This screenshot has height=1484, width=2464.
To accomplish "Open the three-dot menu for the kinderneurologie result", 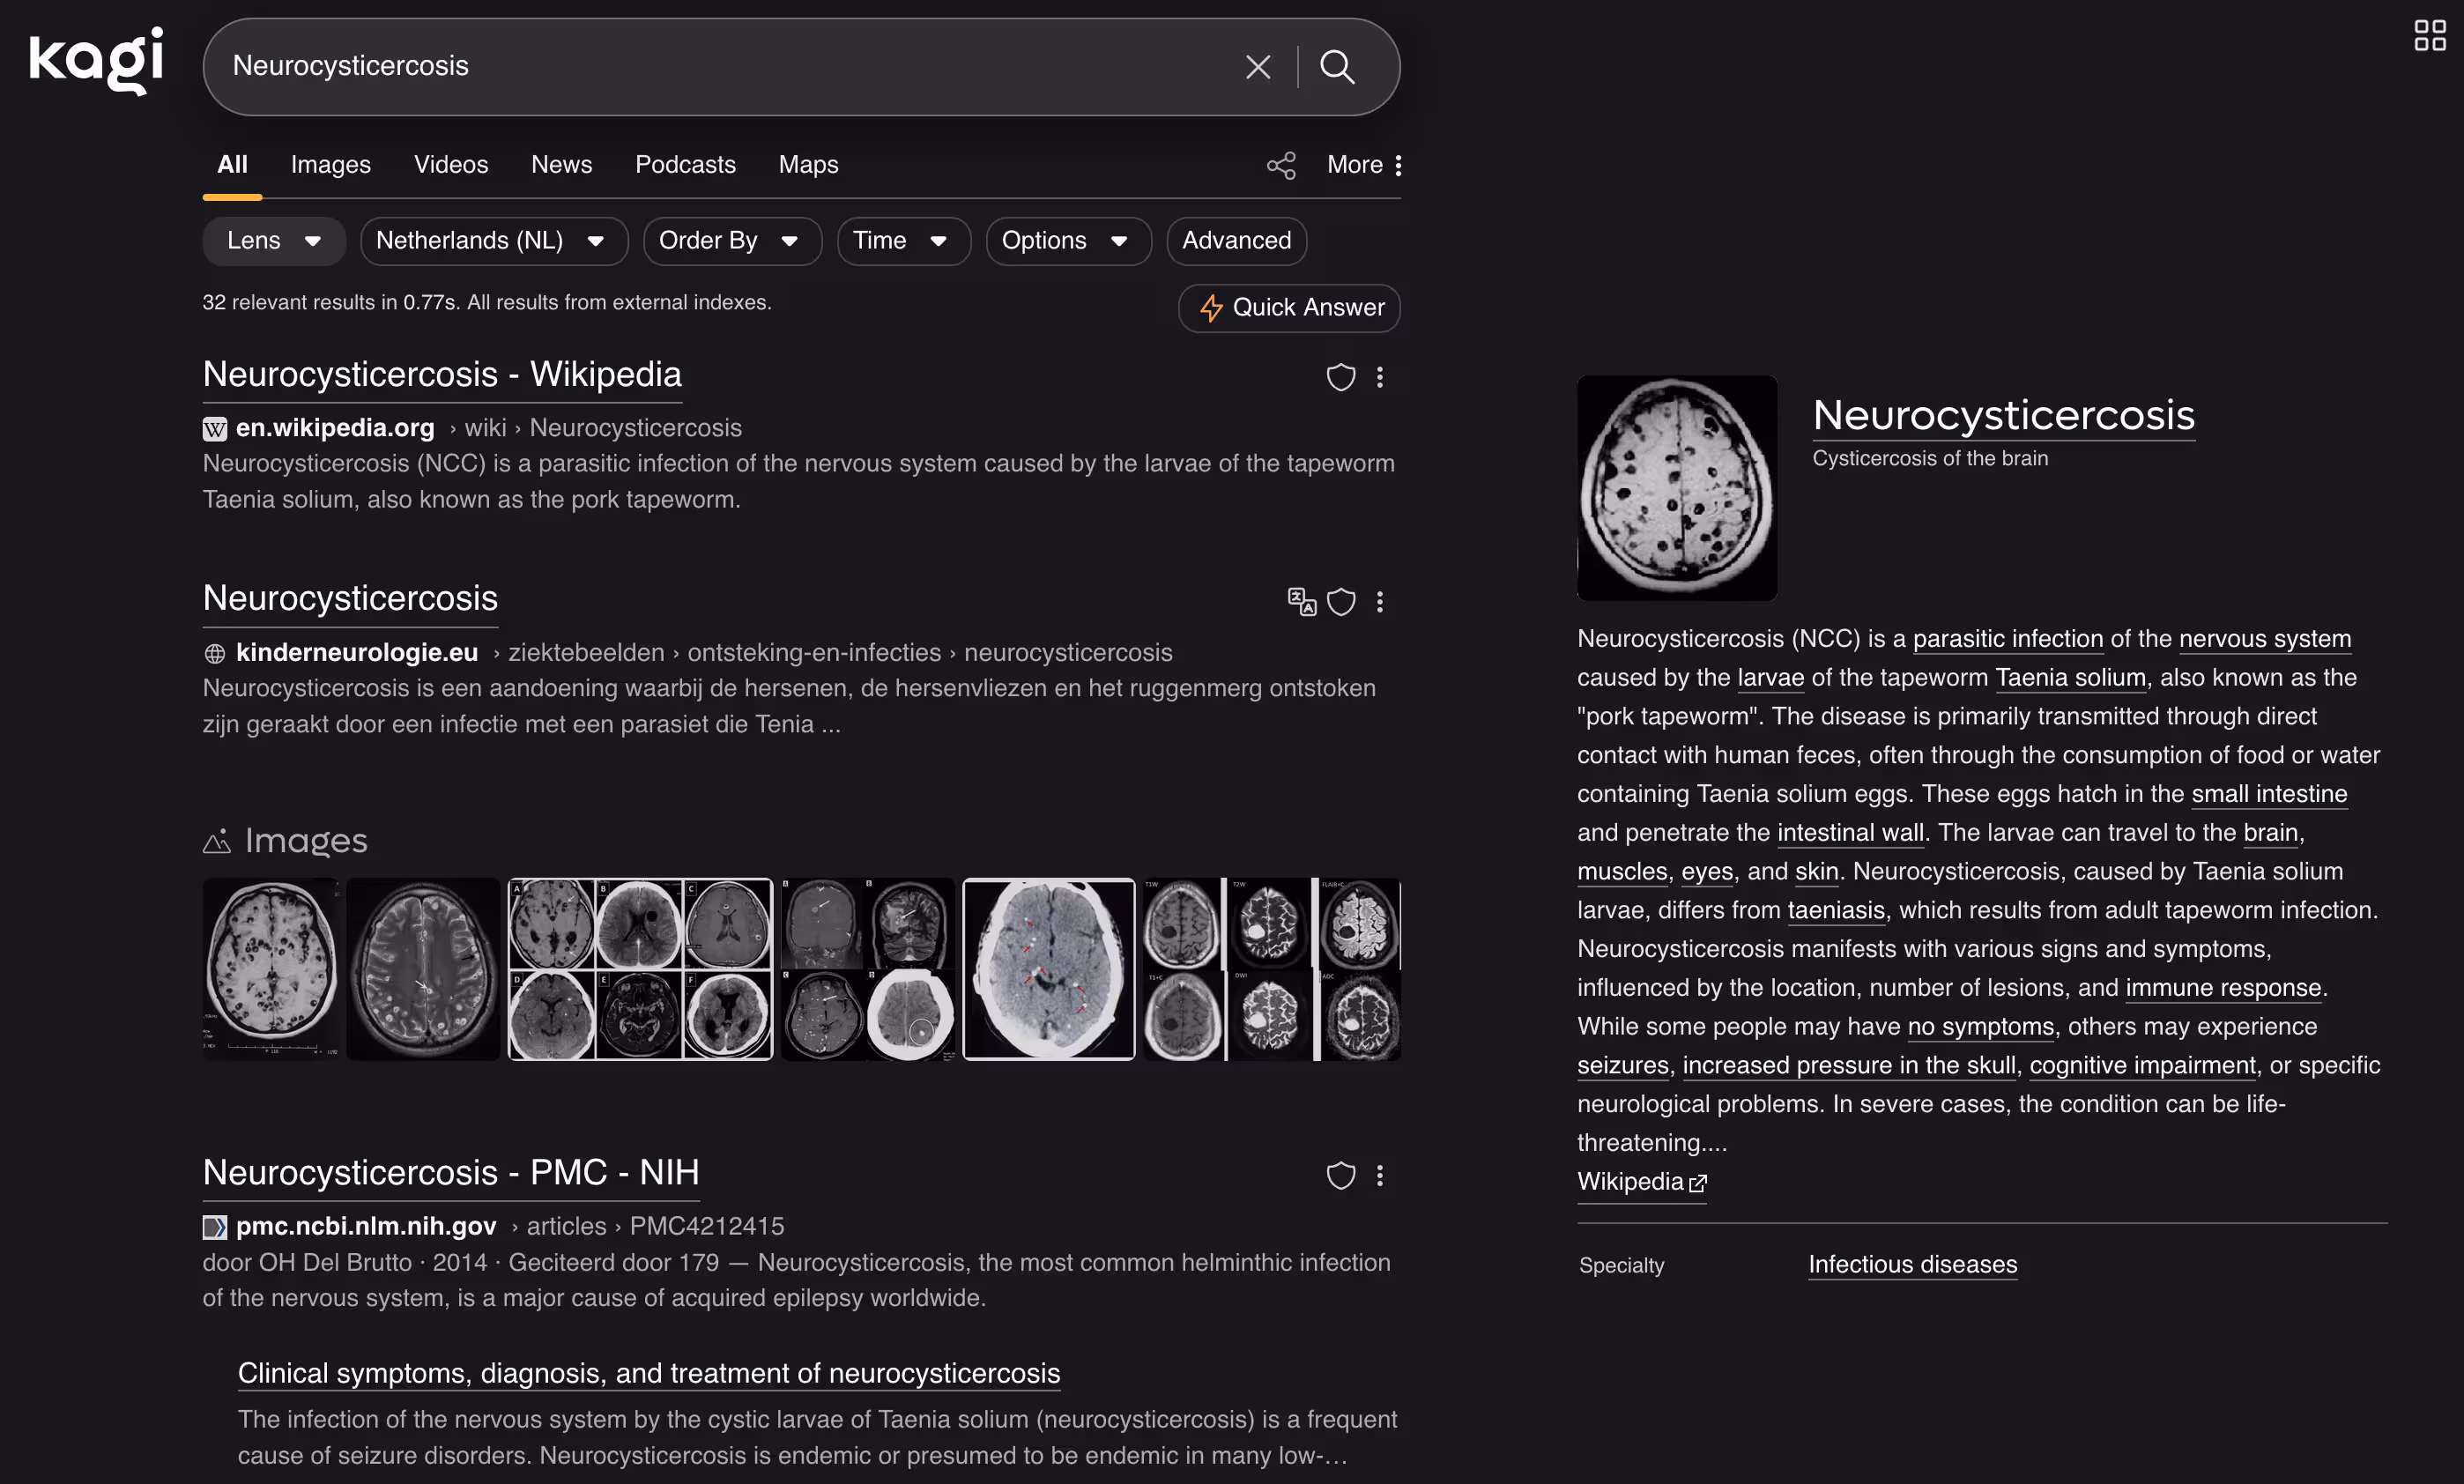I will tap(1380, 601).
